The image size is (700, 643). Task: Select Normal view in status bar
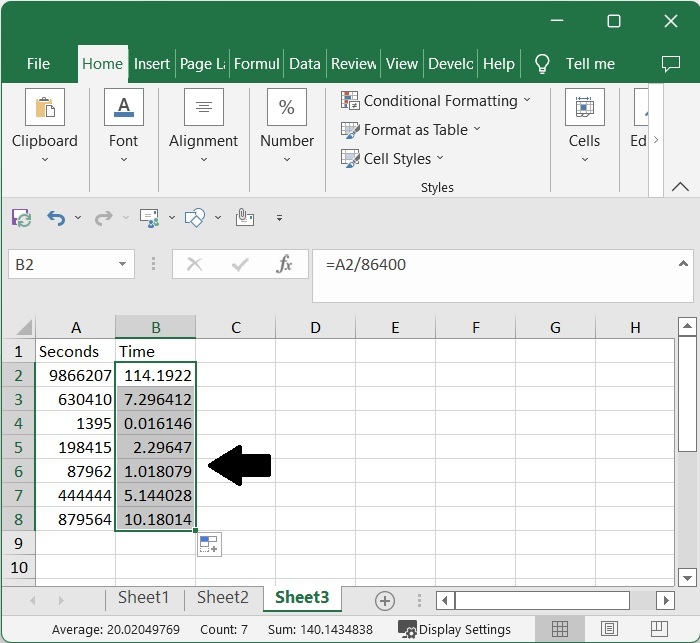coord(560,629)
